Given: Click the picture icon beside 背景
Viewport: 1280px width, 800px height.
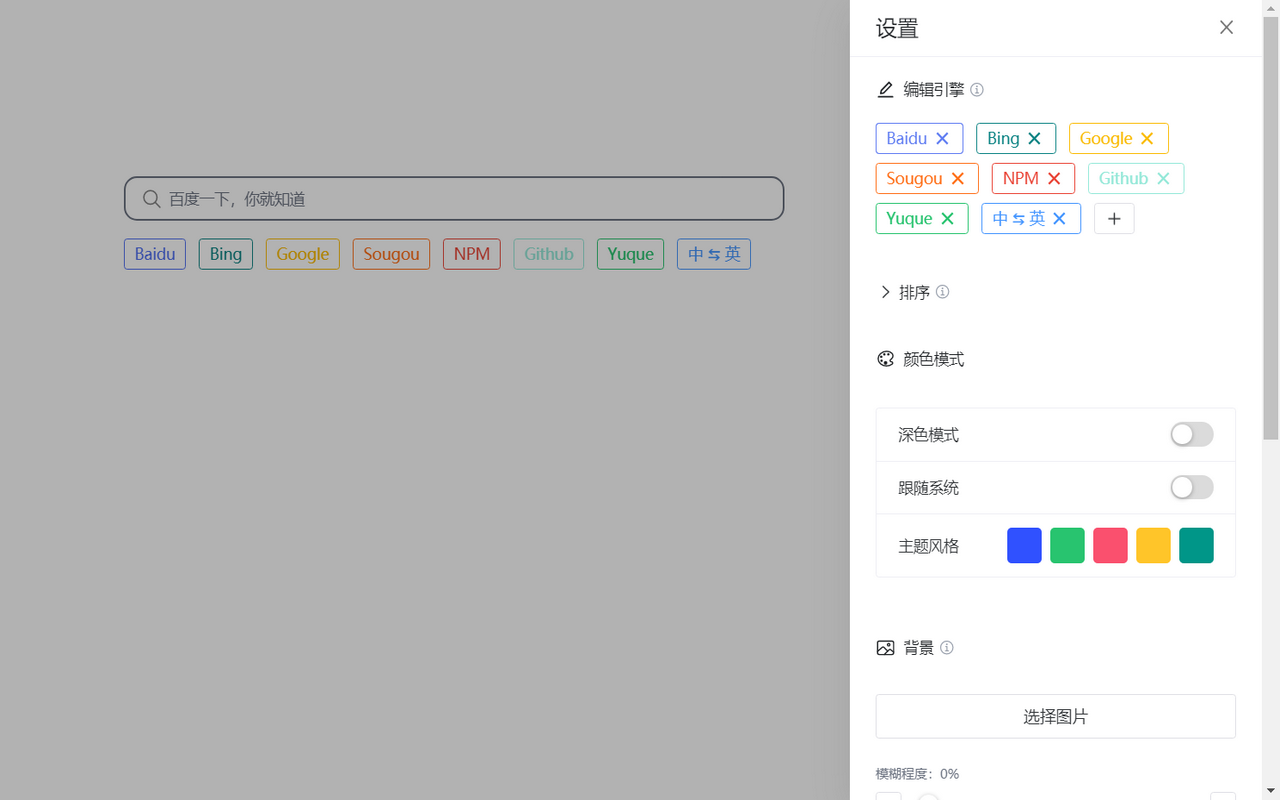Looking at the screenshot, I should (885, 648).
